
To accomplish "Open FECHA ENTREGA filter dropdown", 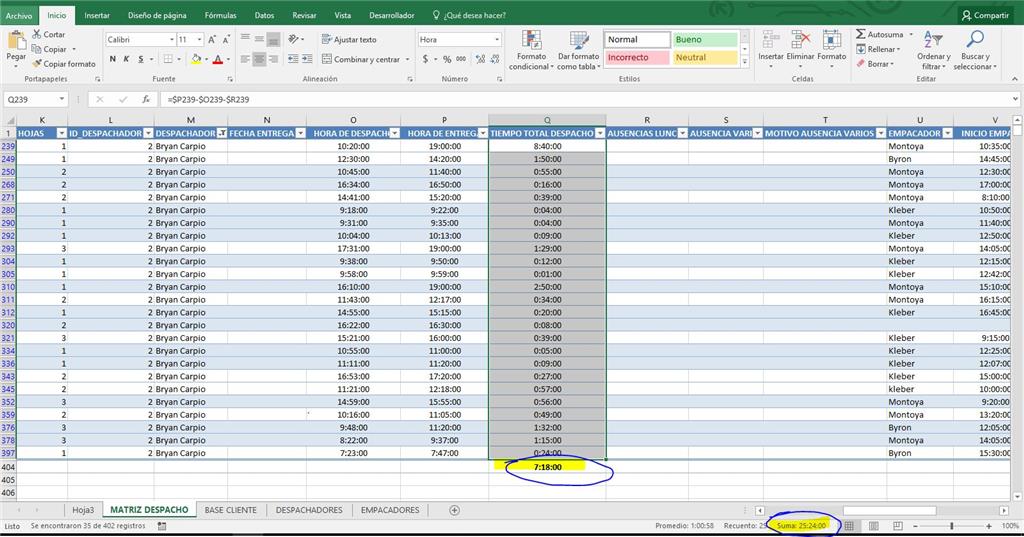I will point(300,133).
